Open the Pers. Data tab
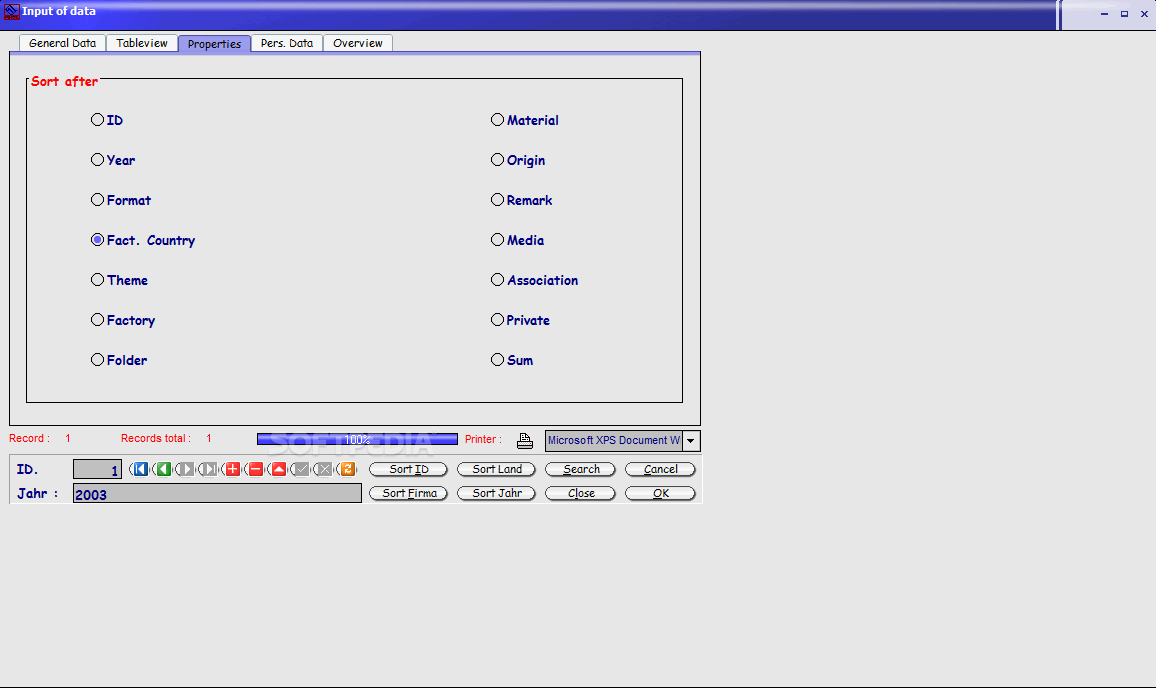The width and height of the screenshot is (1156, 688). (x=287, y=44)
